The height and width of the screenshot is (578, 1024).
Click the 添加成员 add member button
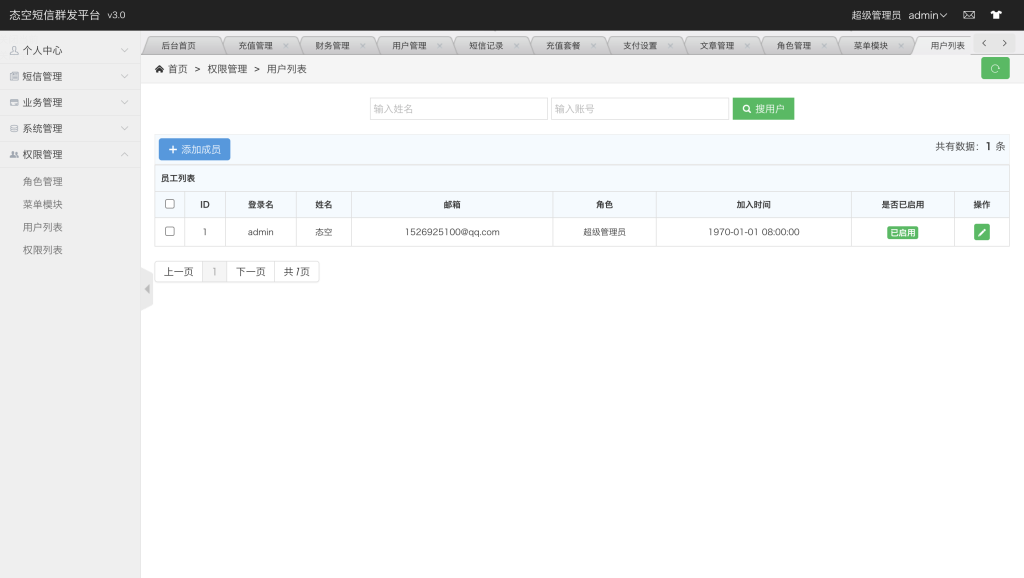[195, 149]
